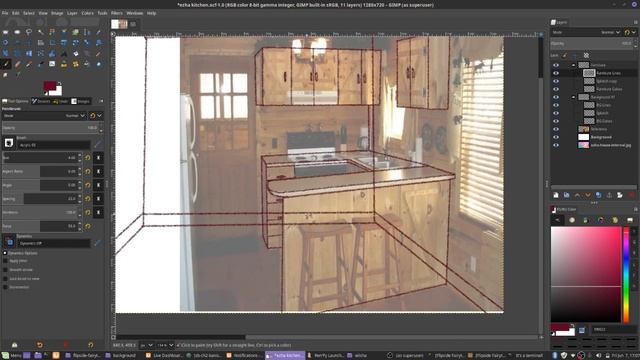Open paintbrush Mode dropdown in Tool Options

(44, 116)
